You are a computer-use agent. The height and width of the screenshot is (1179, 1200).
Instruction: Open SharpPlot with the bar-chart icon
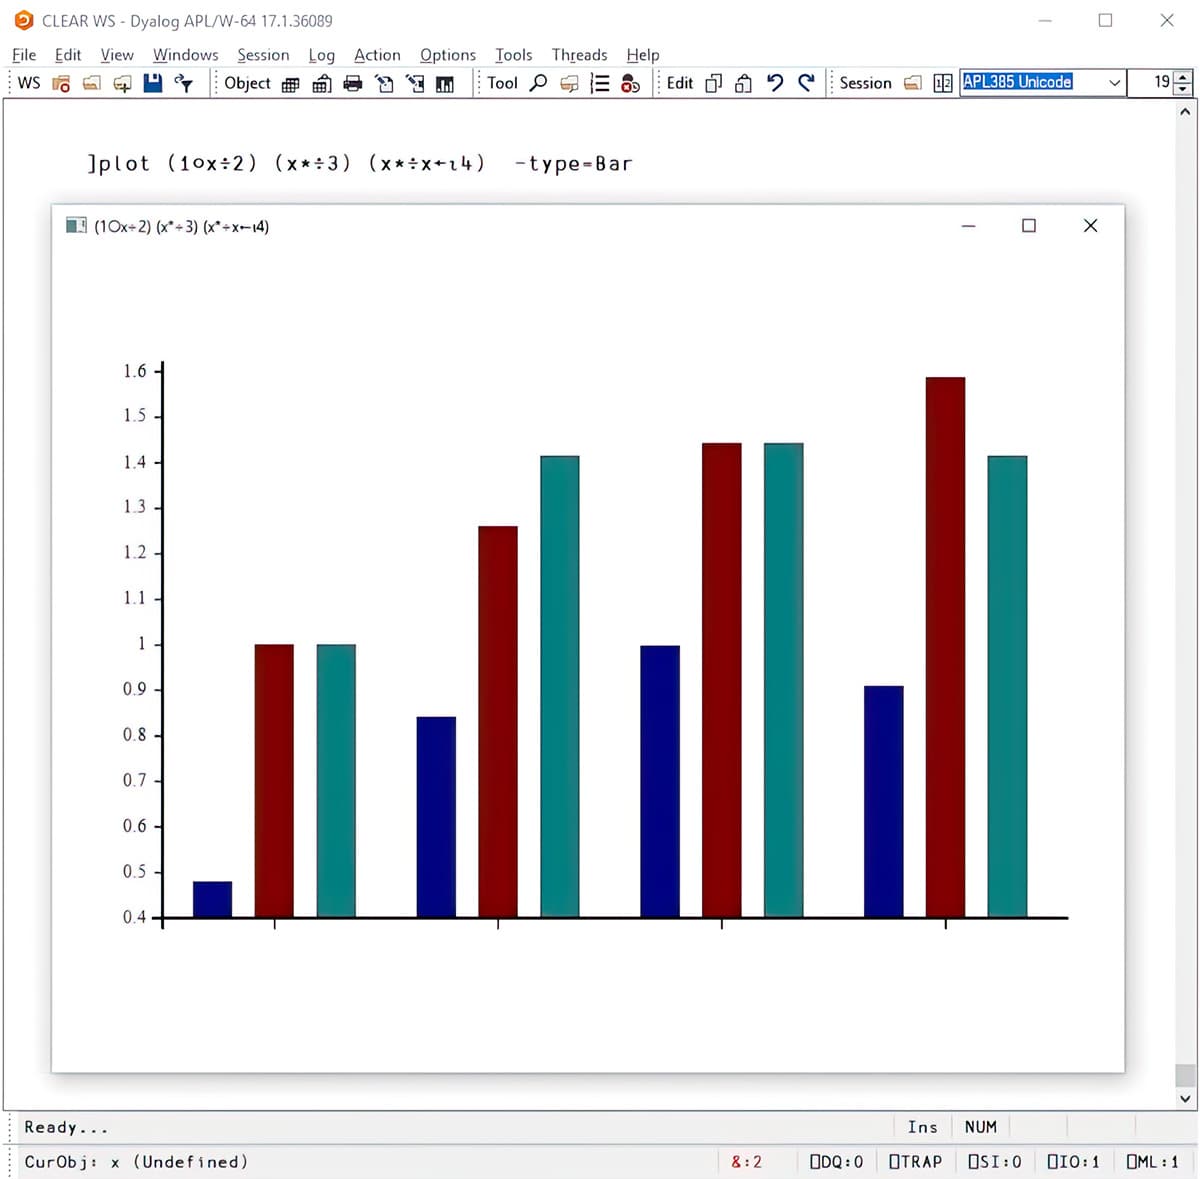[x=445, y=84]
